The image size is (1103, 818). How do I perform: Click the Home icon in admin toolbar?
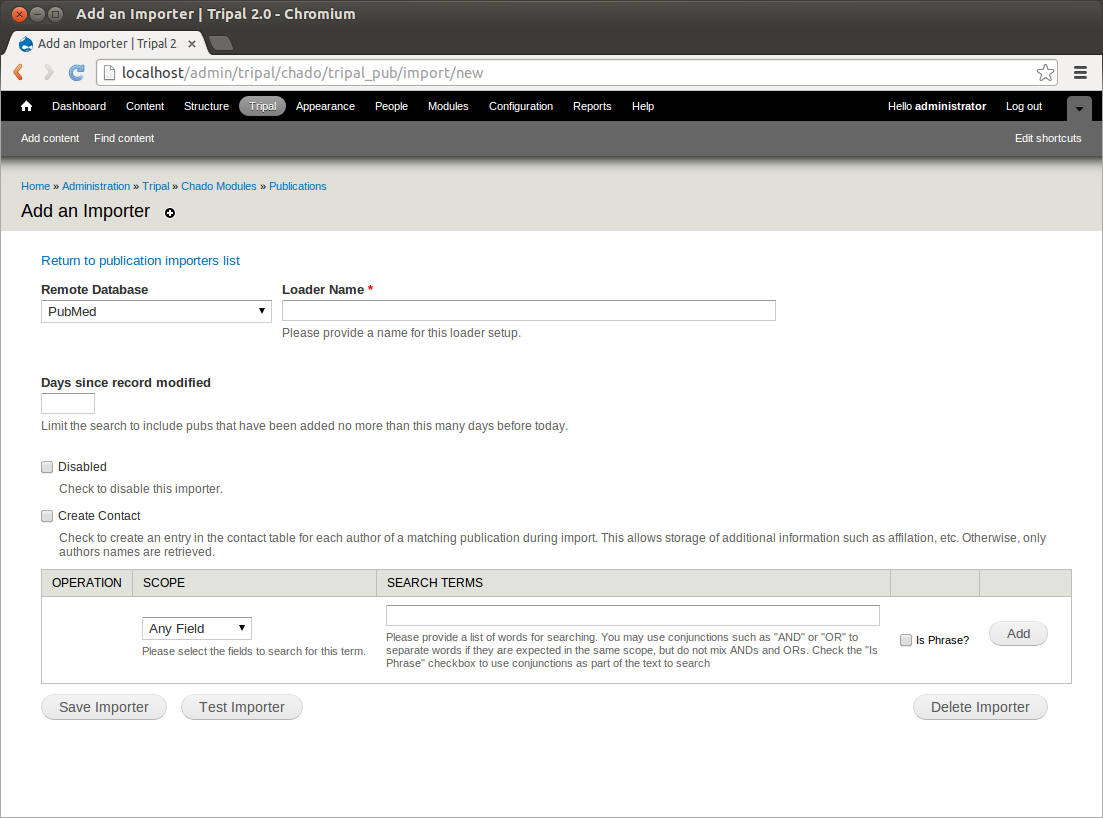click(27, 106)
